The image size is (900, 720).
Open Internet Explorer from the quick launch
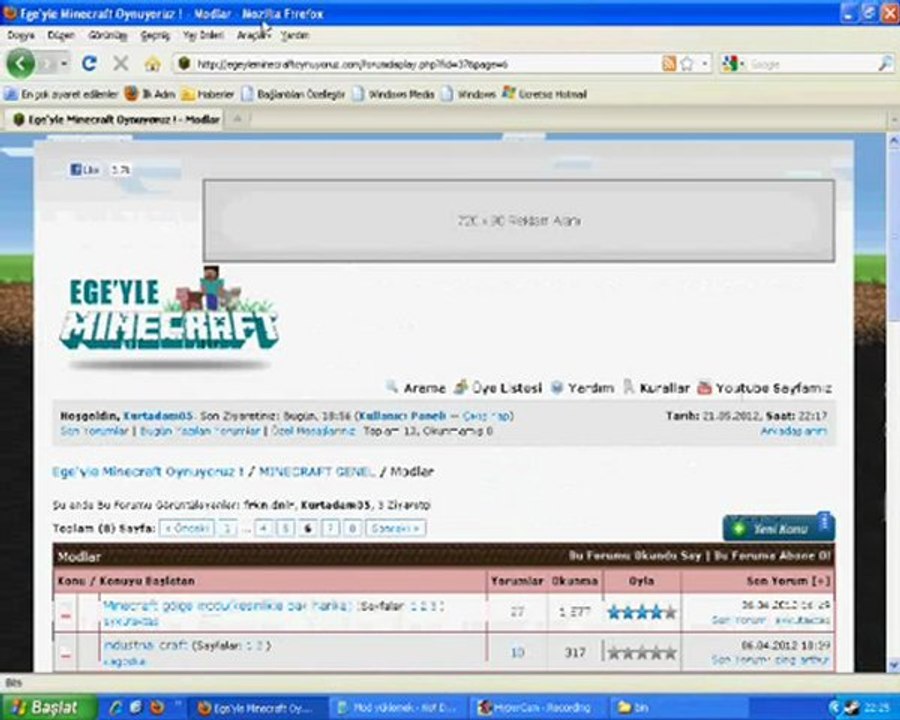[x=136, y=707]
